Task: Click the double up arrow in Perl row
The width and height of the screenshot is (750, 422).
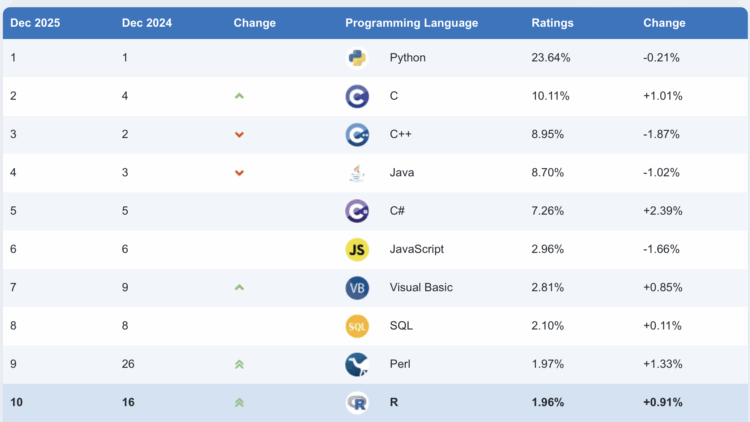Action: click(239, 364)
